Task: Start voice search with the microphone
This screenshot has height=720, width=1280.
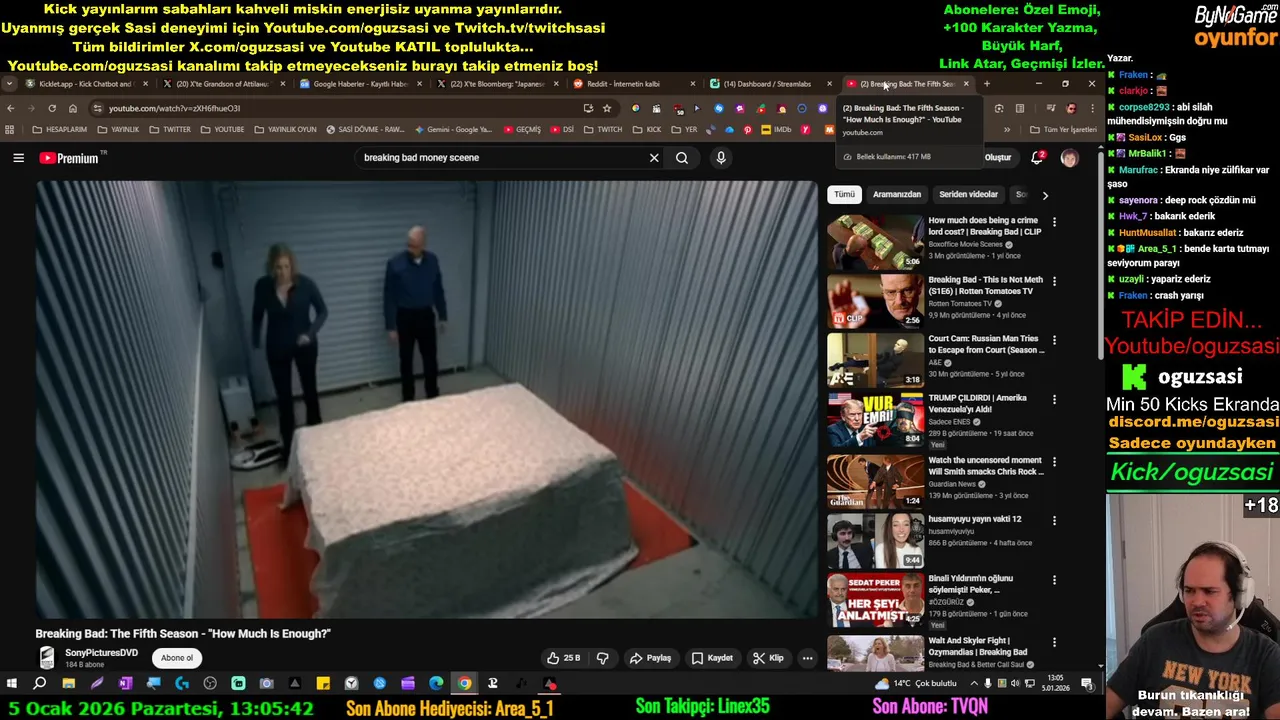Action: tap(720, 158)
